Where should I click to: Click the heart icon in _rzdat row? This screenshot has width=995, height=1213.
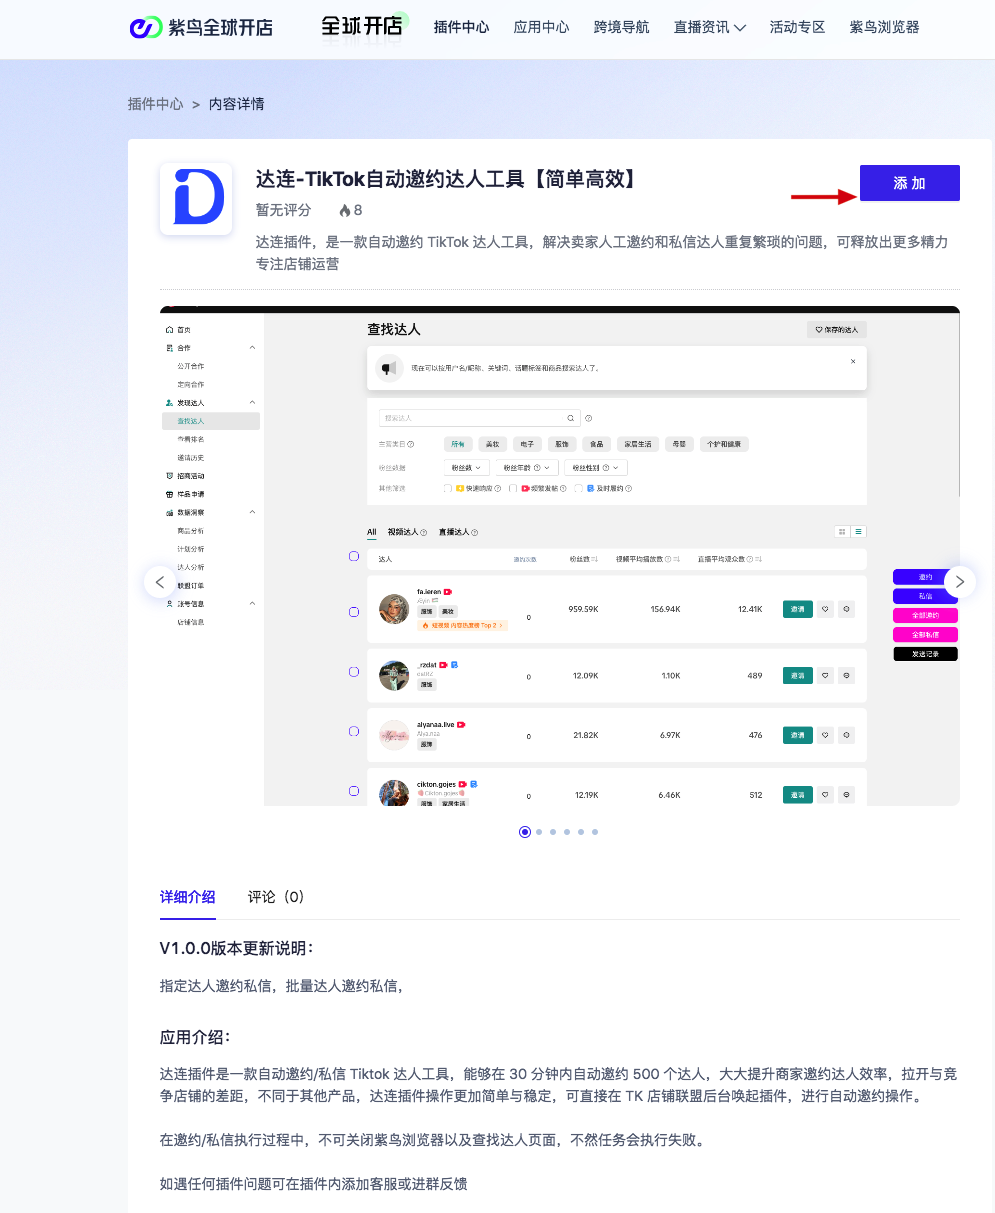pyautogui.click(x=825, y=676)
